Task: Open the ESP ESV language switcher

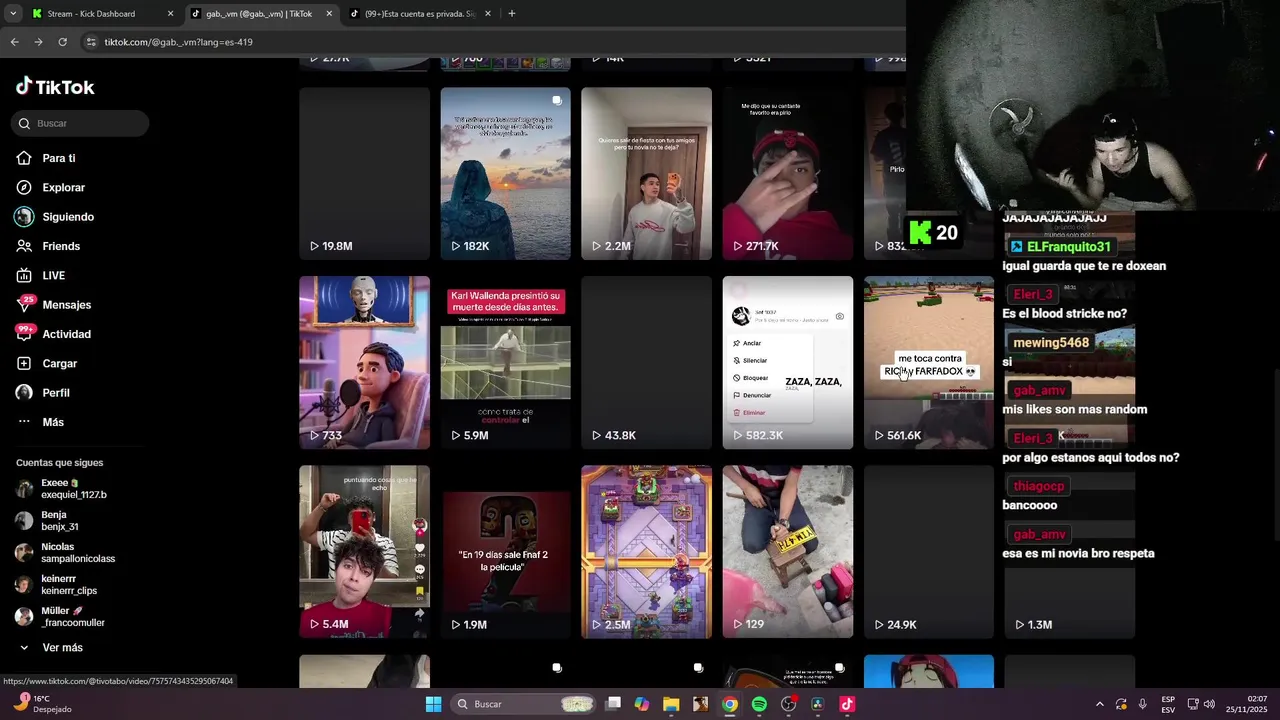Action: 1168,704
